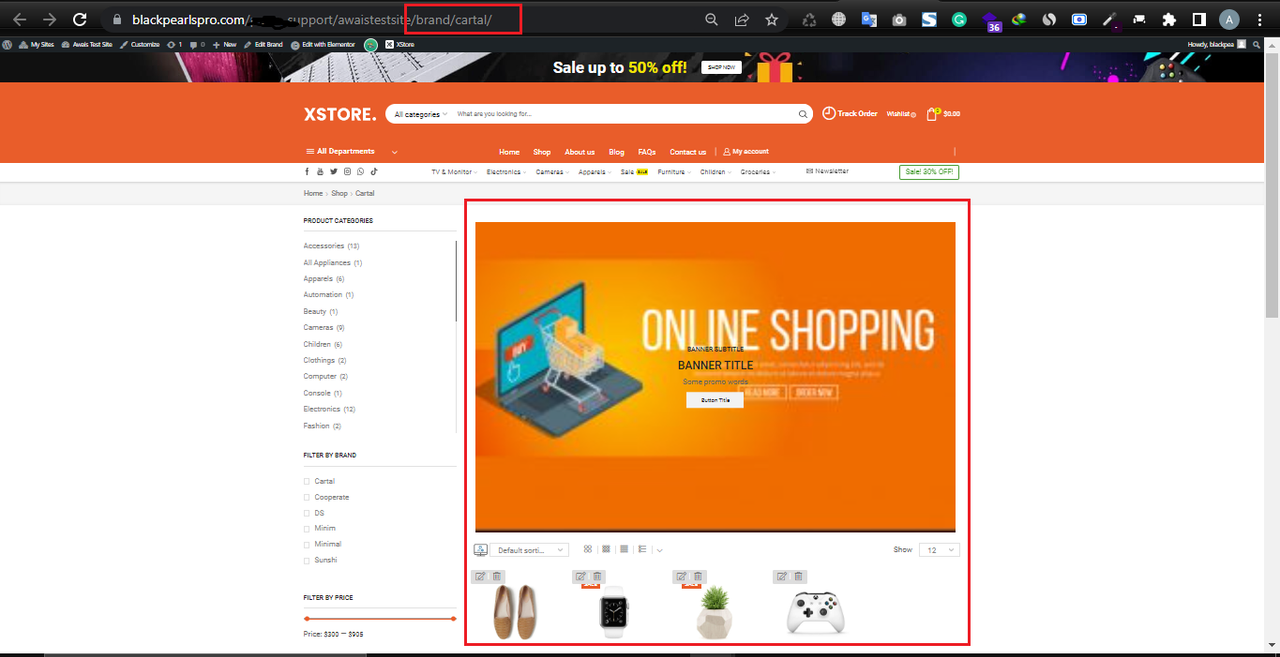This screenshot has width=1280, height=657.
Task: Click the browser zoom magnifier icon
Action: pos(712,19)
